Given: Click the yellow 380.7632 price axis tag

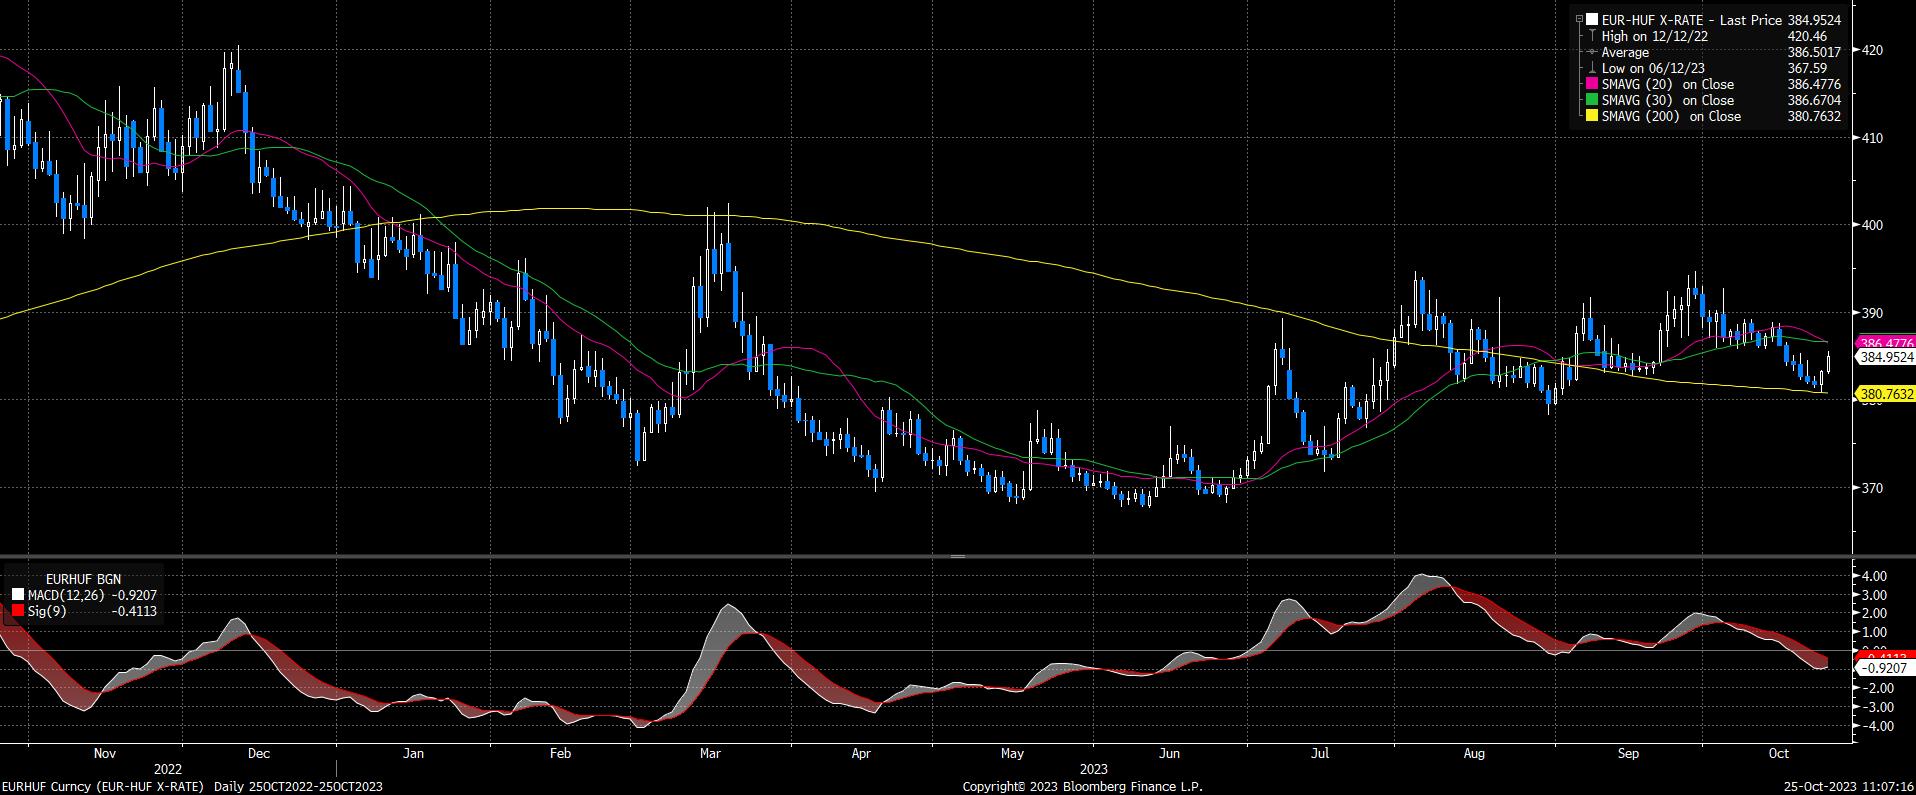Looking at the screenshot, I should tap(1885, 394).
